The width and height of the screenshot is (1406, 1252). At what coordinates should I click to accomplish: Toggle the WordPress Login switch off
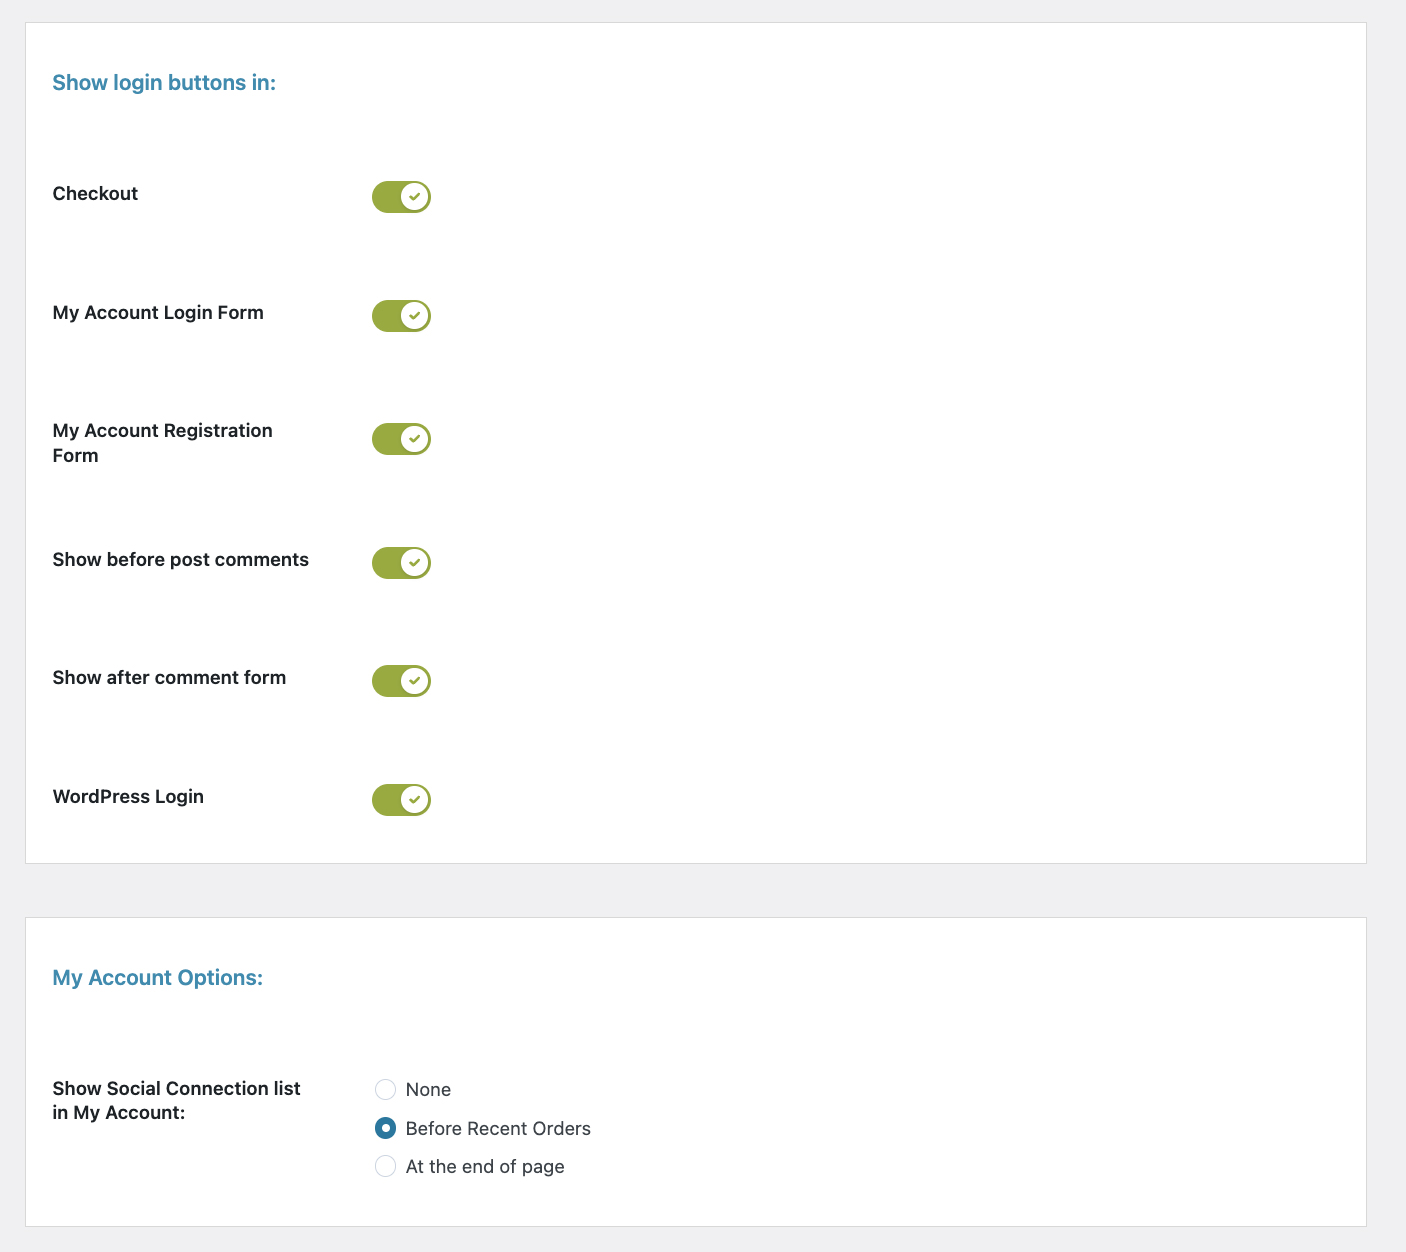pyautogui.click(x=401, y=800)
